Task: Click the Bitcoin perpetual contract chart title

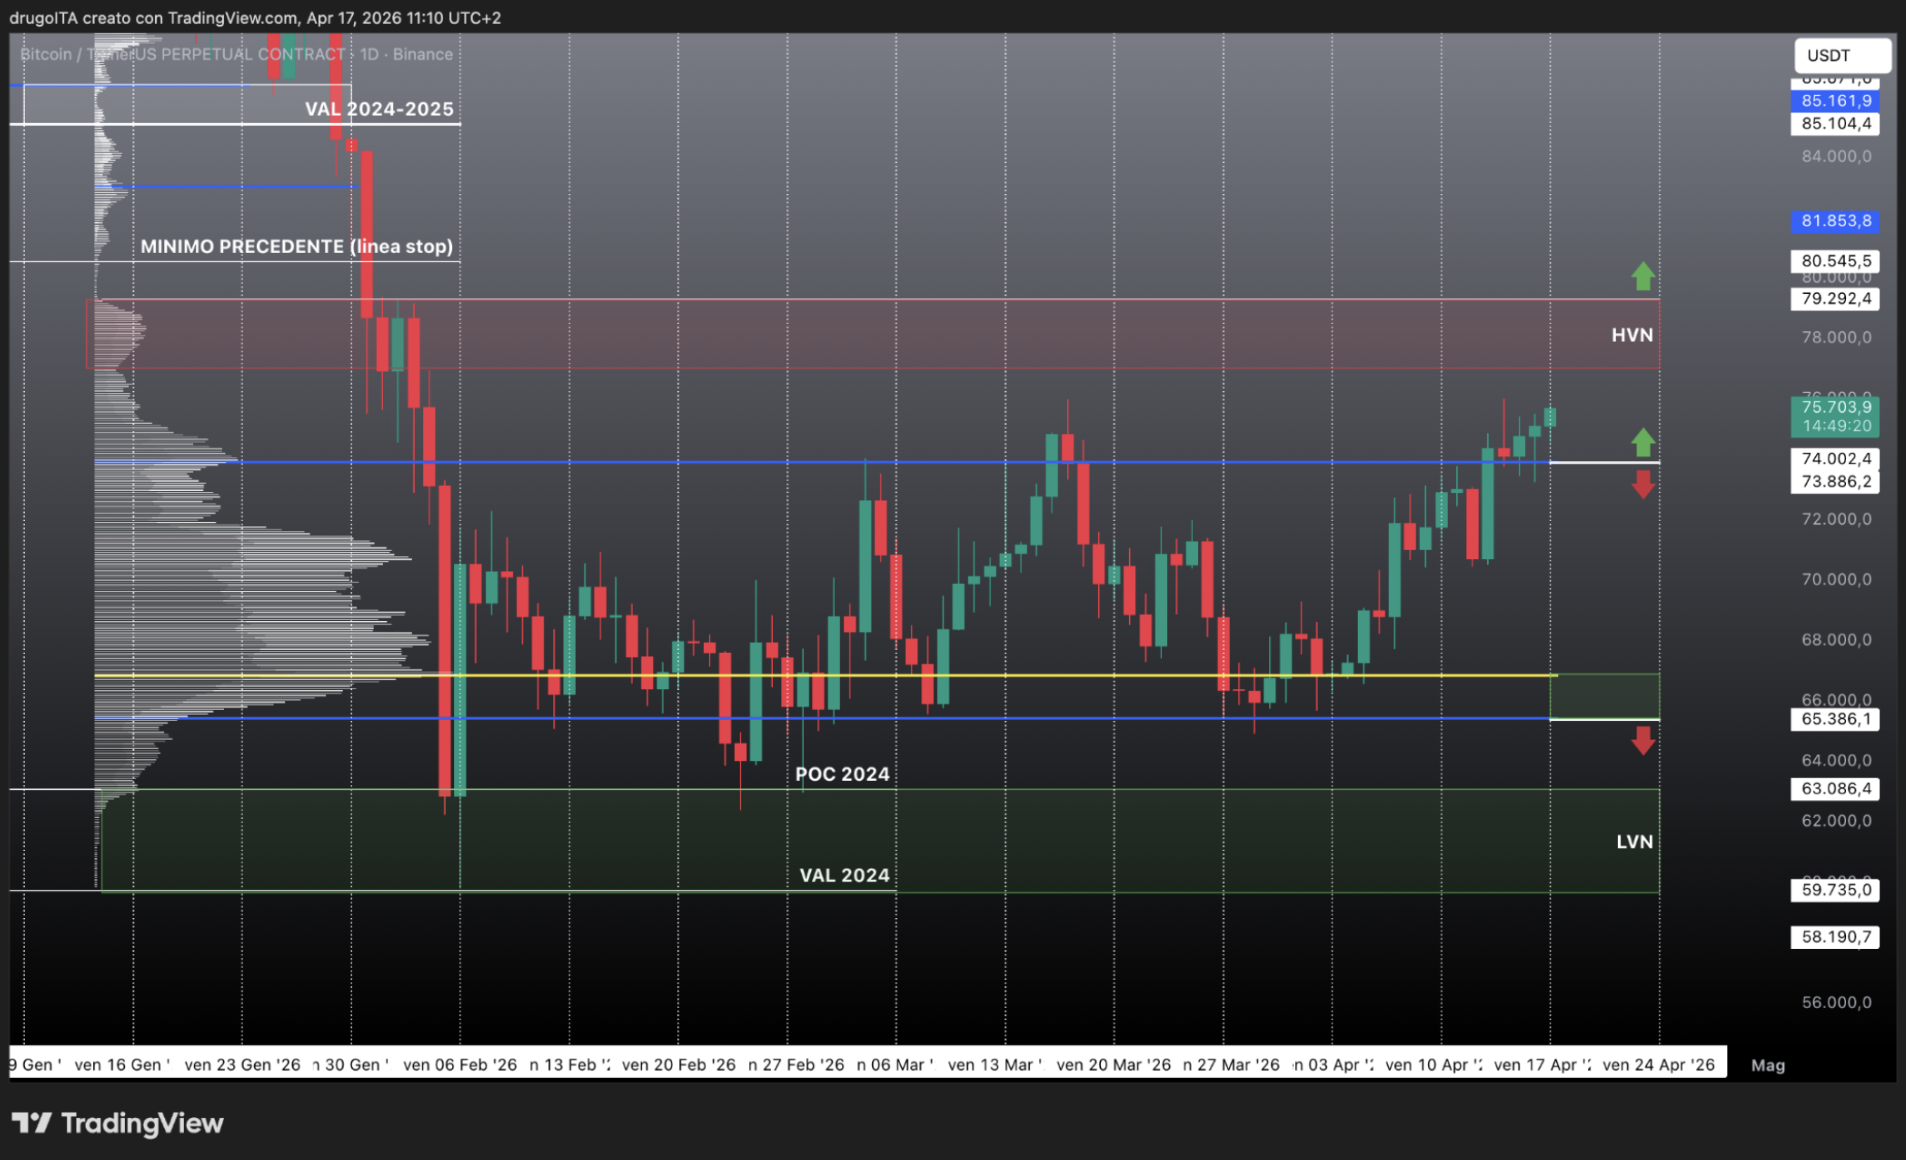Action: (236, 54)
